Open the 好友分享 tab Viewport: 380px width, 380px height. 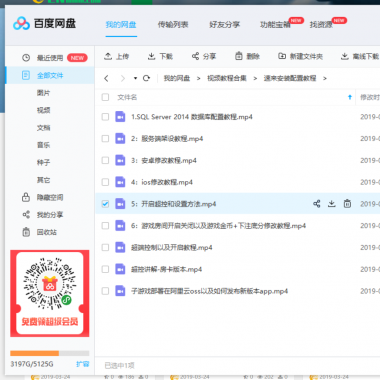224,24
